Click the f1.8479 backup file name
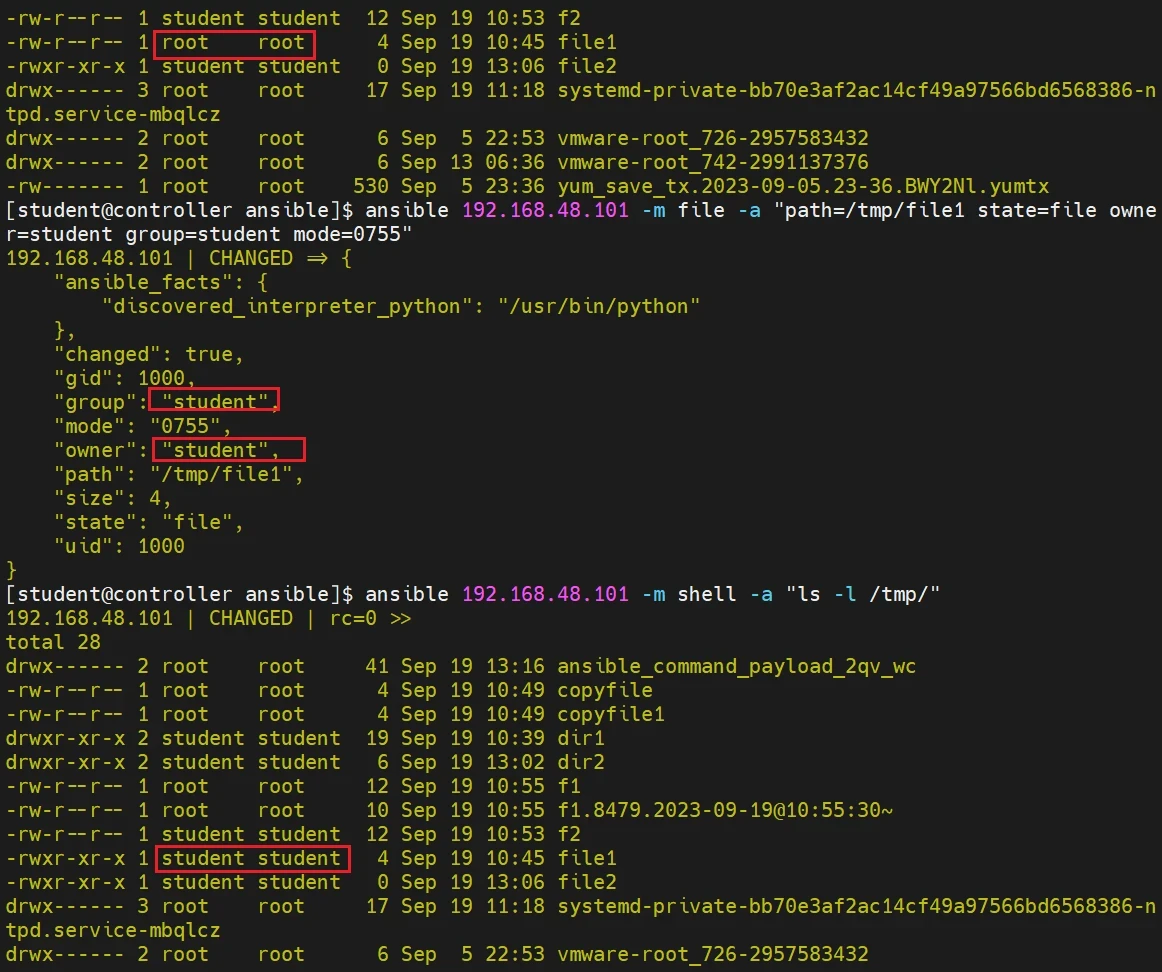 point(725,810)
